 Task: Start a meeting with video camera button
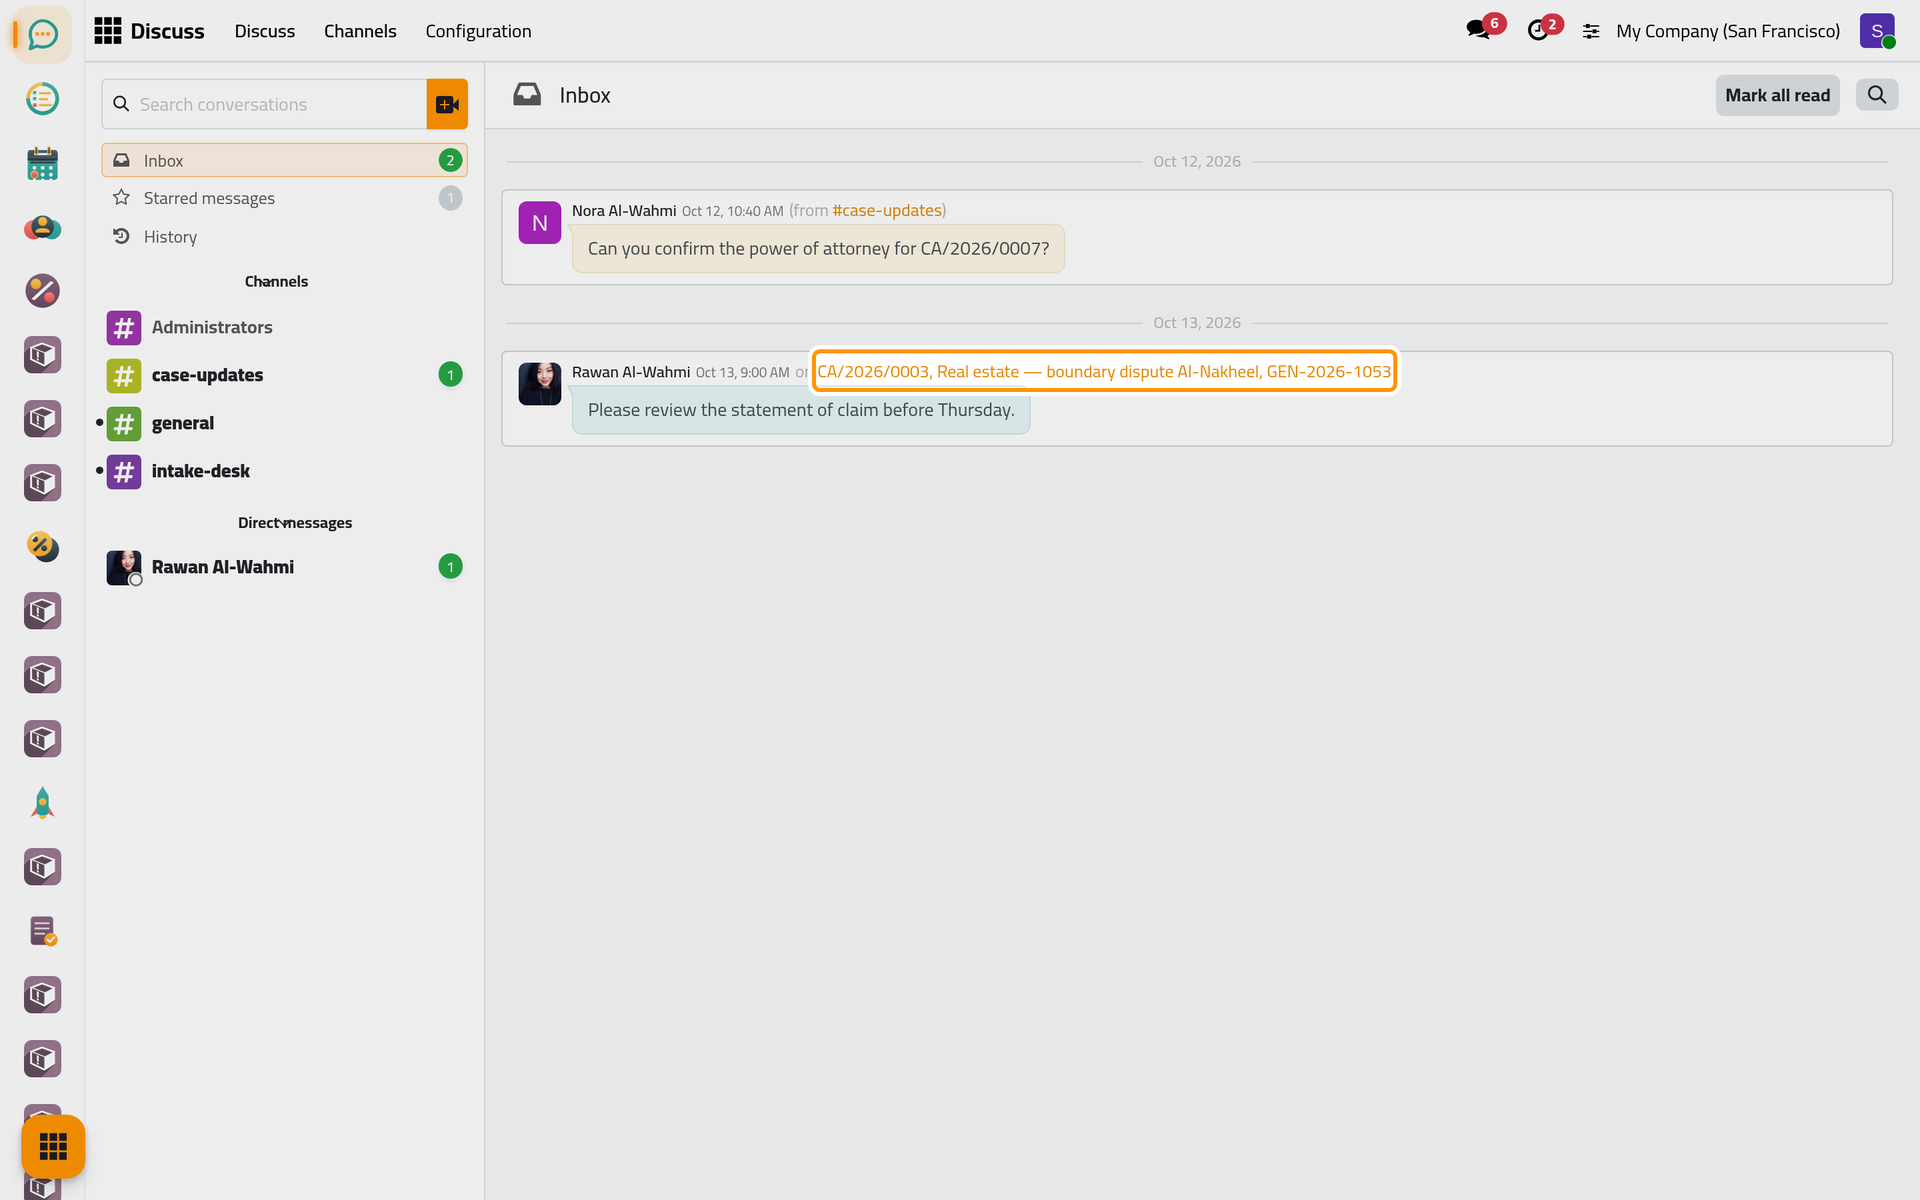(447, 104)
